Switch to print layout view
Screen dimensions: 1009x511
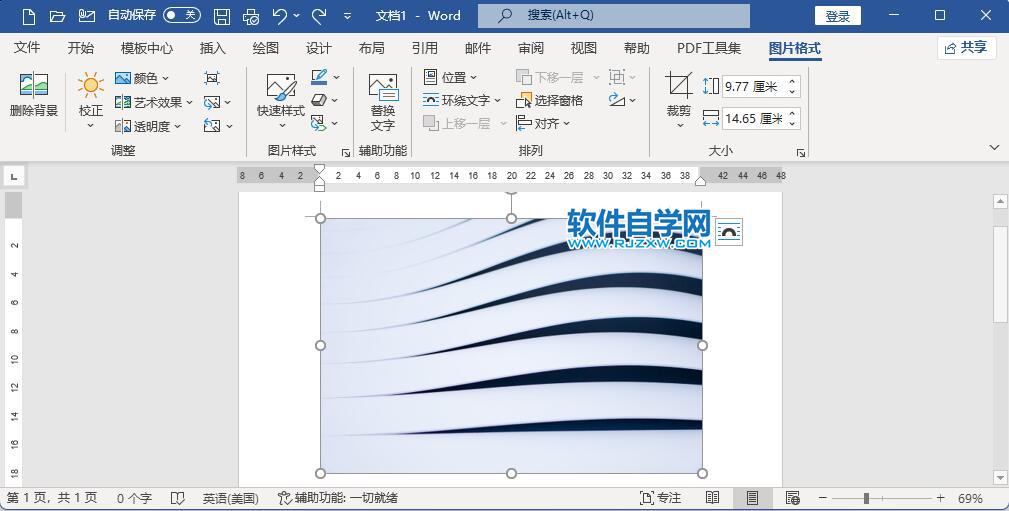[752, 498]
